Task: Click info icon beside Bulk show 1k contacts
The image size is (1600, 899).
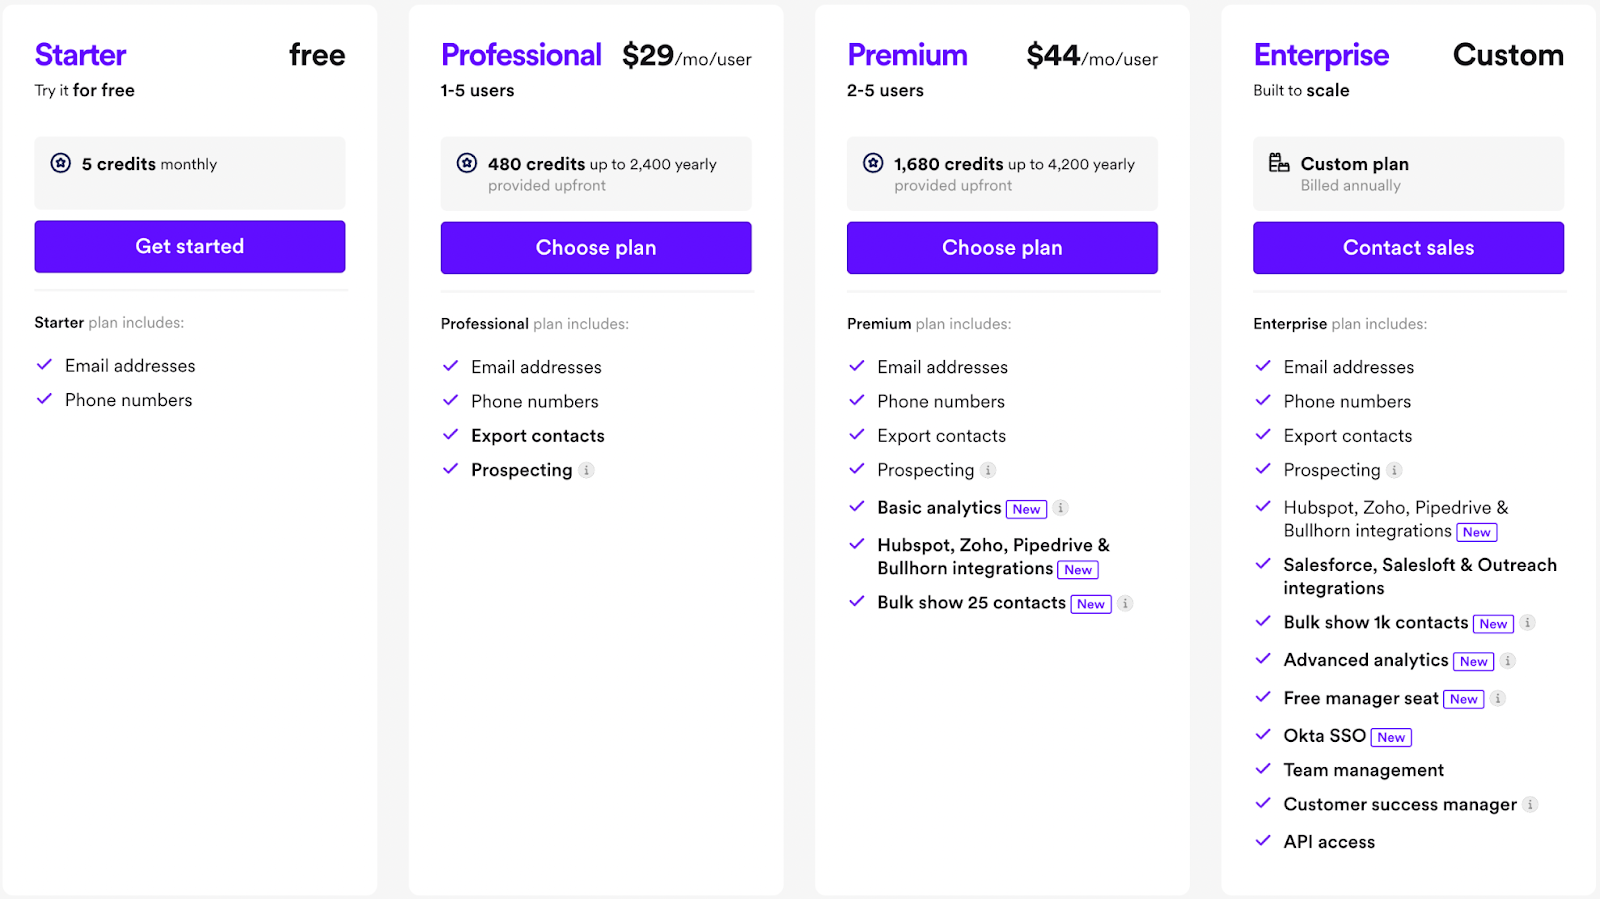Action: [1528, 623]
